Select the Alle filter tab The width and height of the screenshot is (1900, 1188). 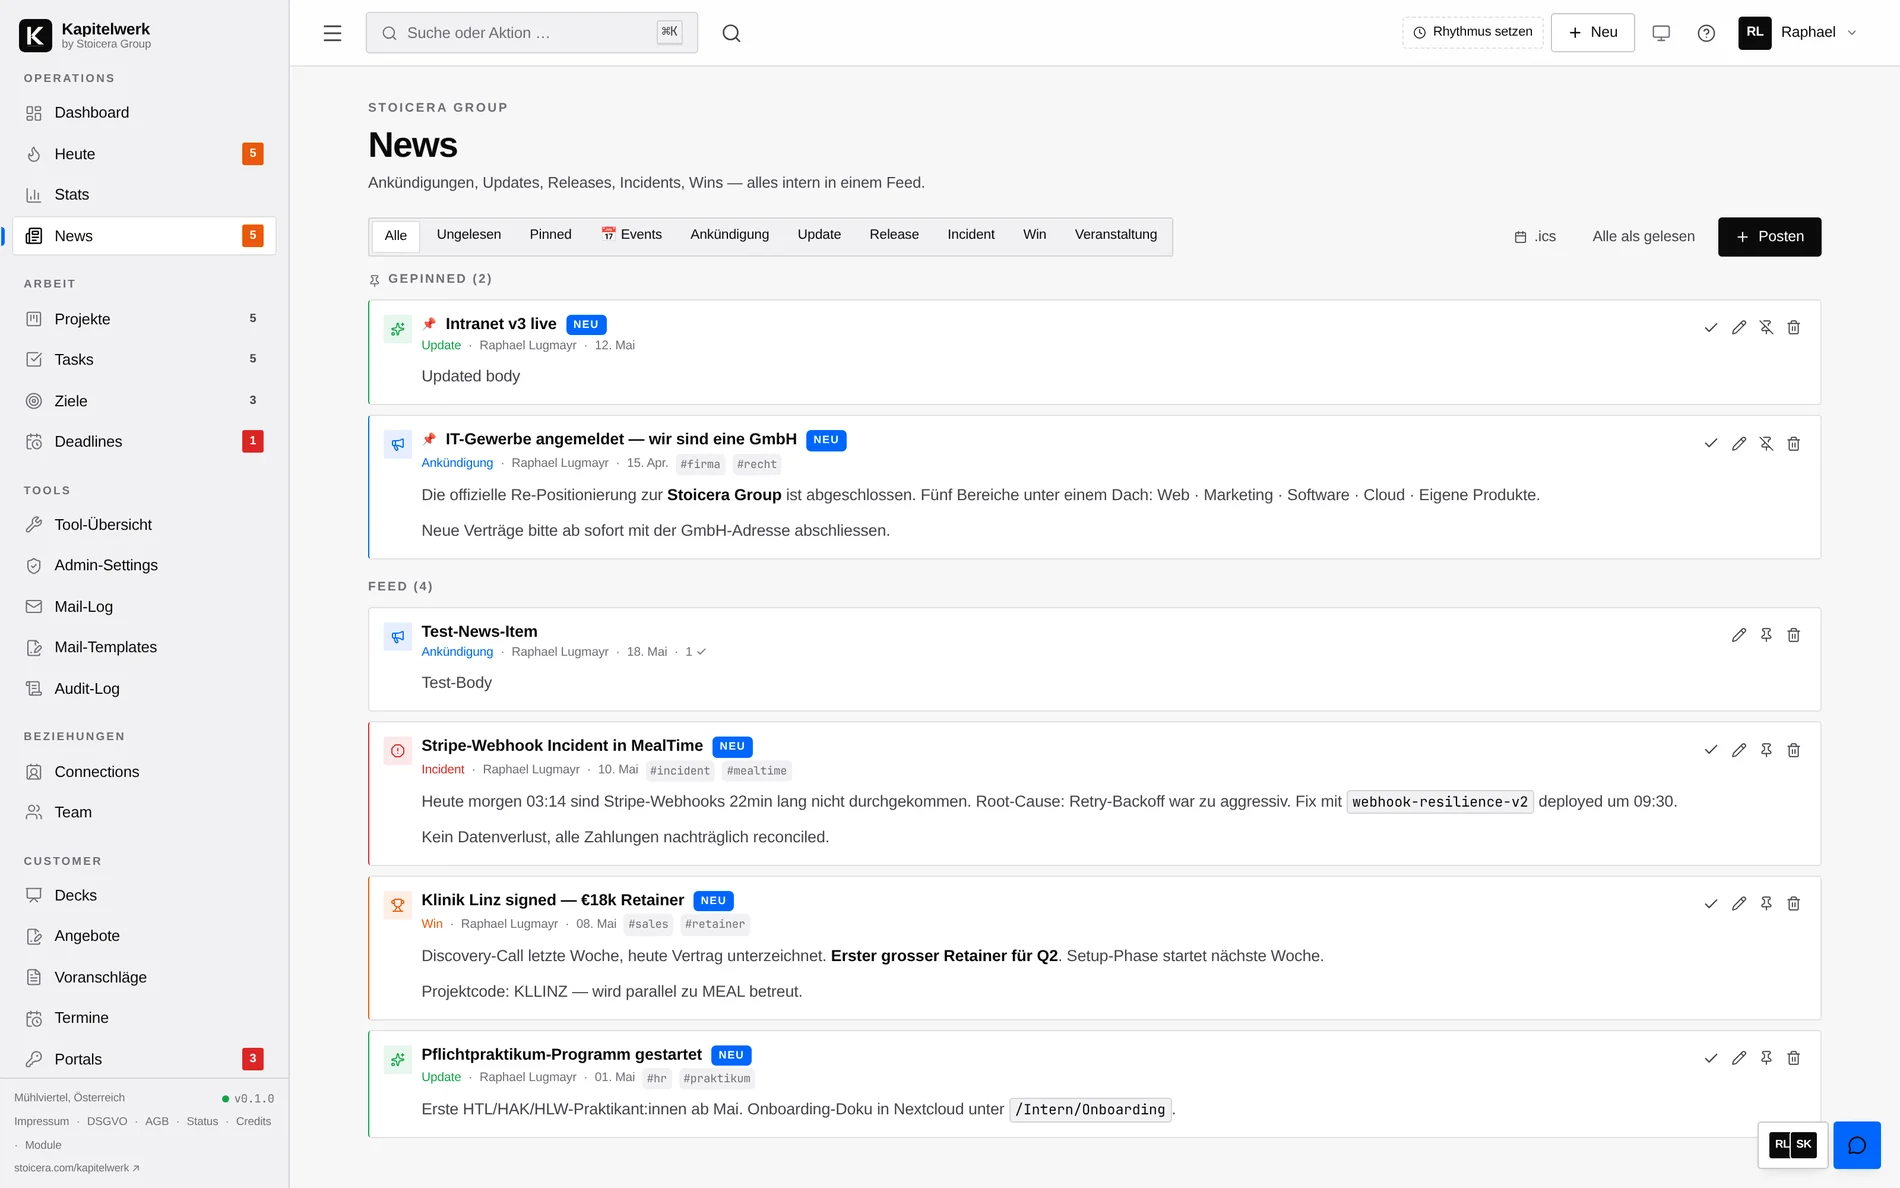point(396,236)
